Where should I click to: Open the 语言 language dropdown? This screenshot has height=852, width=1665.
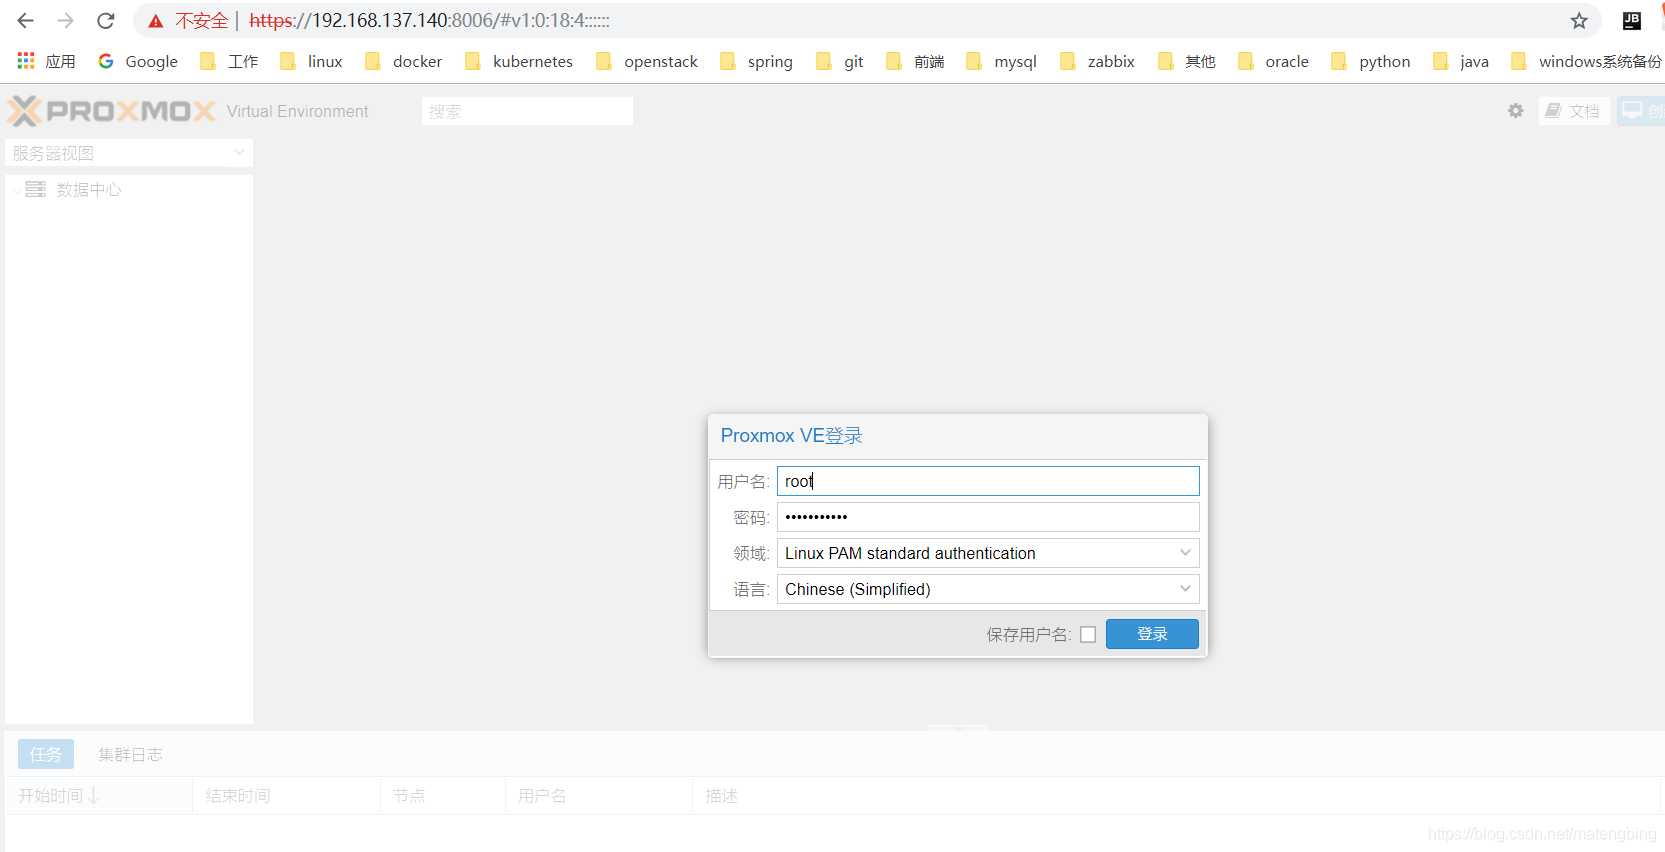point(988,589)
